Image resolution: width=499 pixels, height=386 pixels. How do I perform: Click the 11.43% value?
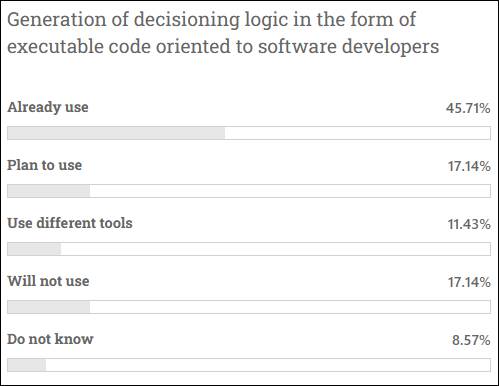(469, 224)
